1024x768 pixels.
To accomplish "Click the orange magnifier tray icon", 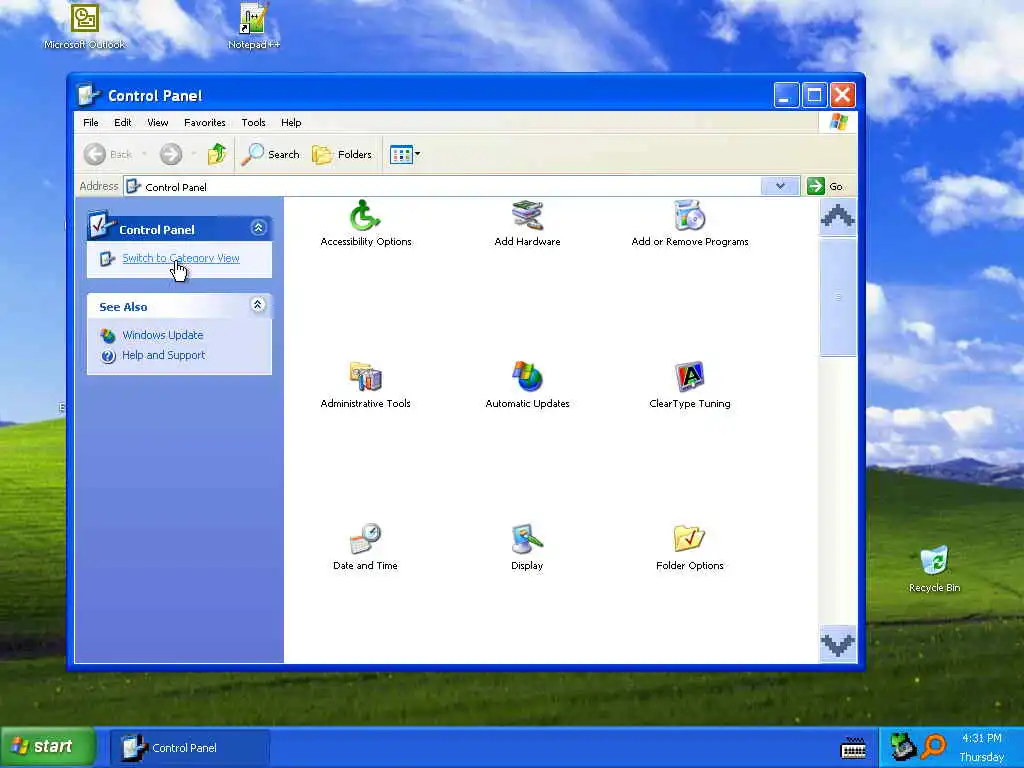I will click(934, 745).
